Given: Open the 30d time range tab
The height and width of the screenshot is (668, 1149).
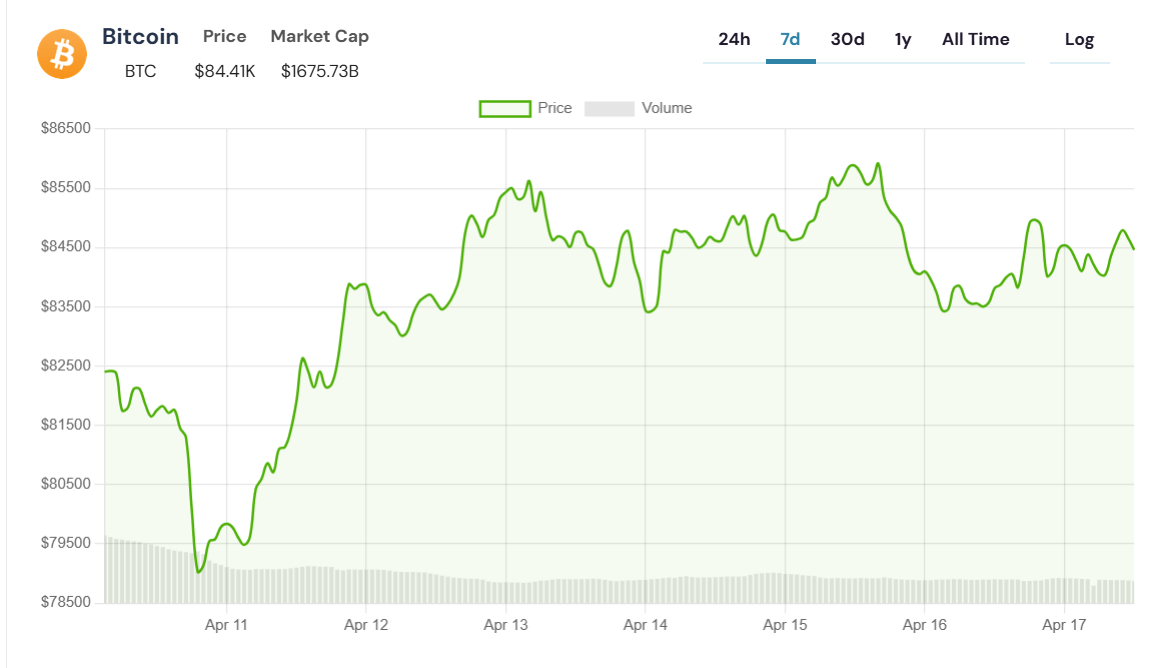Looking at the screenshot, I should tap(847, 40).
